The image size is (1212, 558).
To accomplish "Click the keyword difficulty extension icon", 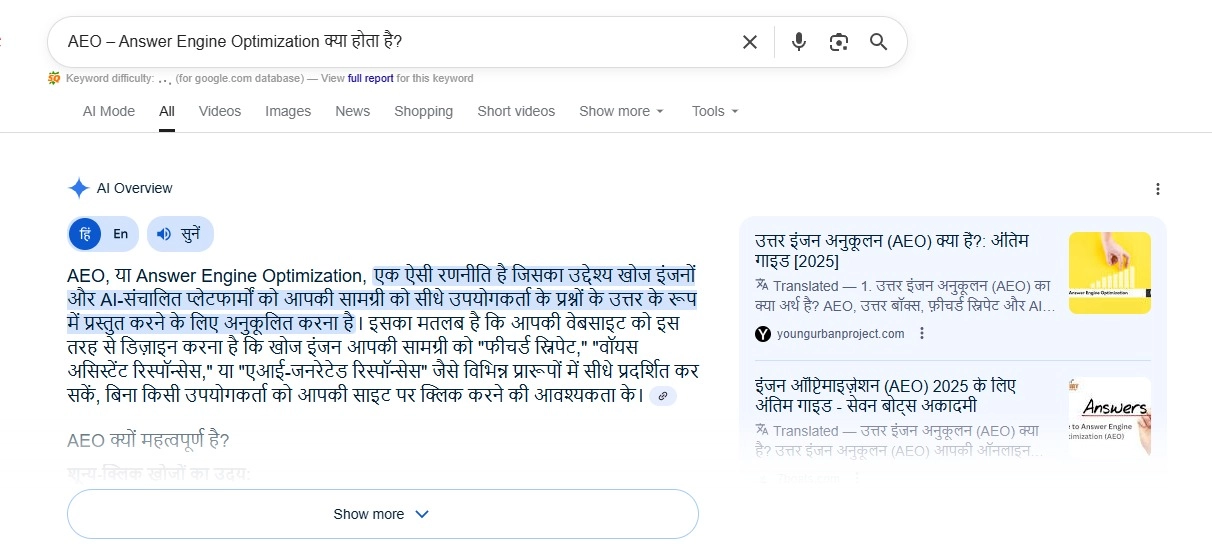I will tap(54, 78).
